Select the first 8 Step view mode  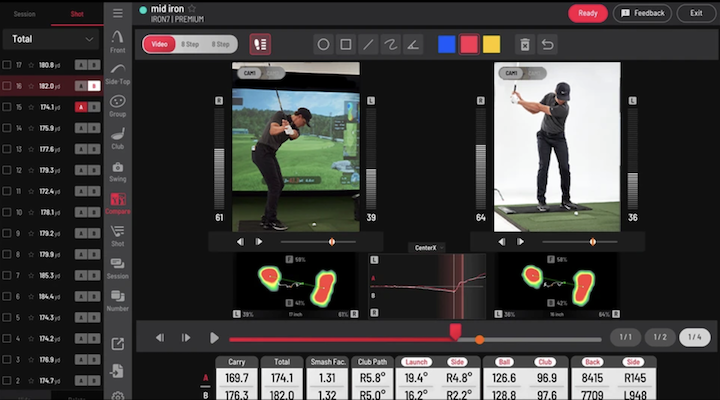click(189, 44)
